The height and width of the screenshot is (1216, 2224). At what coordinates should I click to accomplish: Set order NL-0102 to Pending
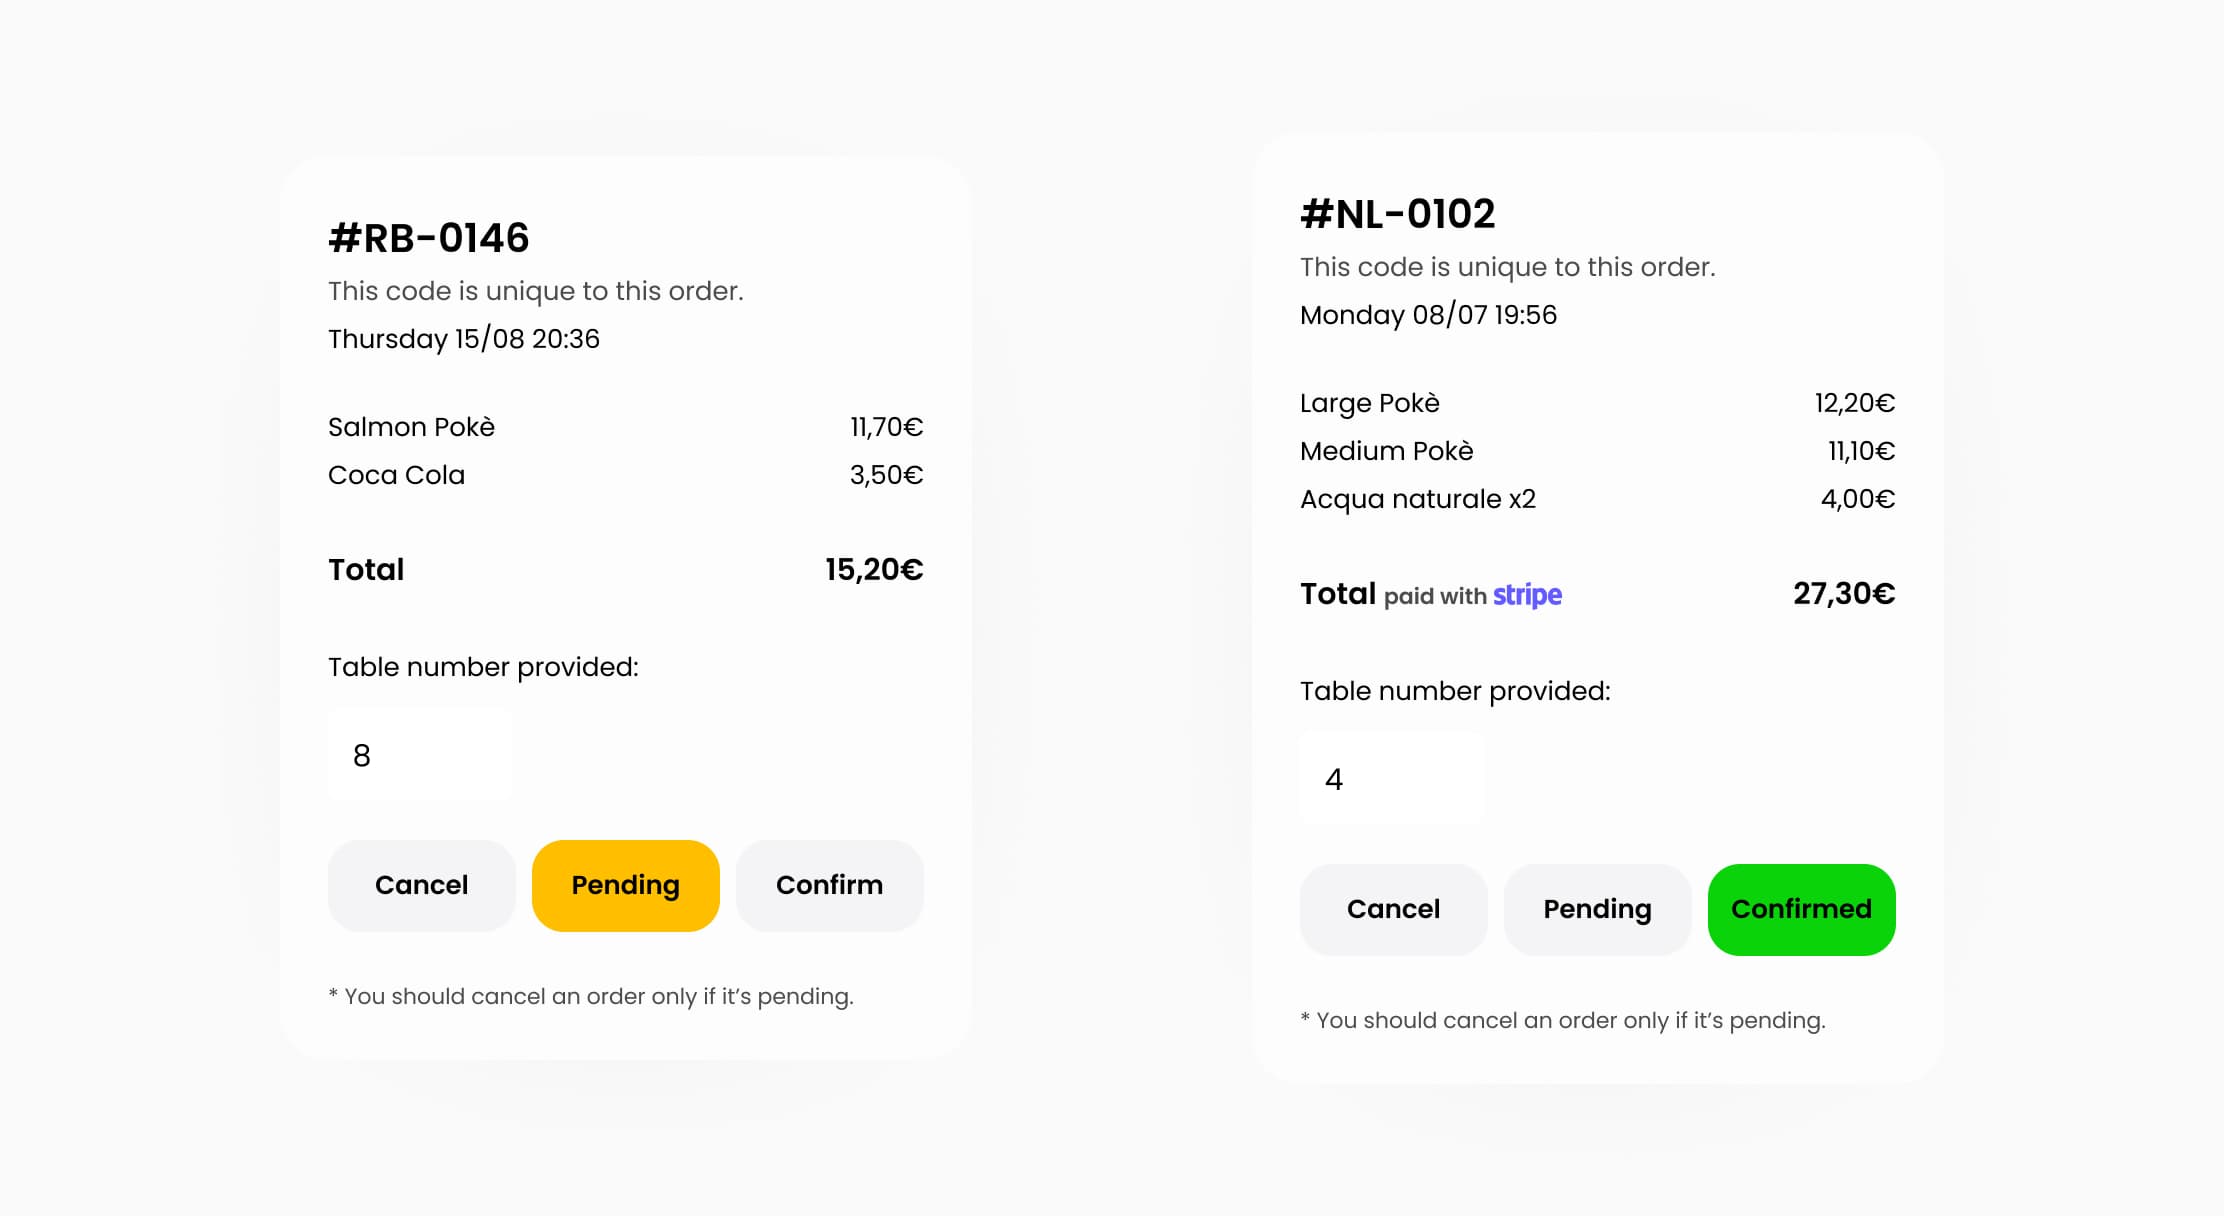coord(1598,909)
